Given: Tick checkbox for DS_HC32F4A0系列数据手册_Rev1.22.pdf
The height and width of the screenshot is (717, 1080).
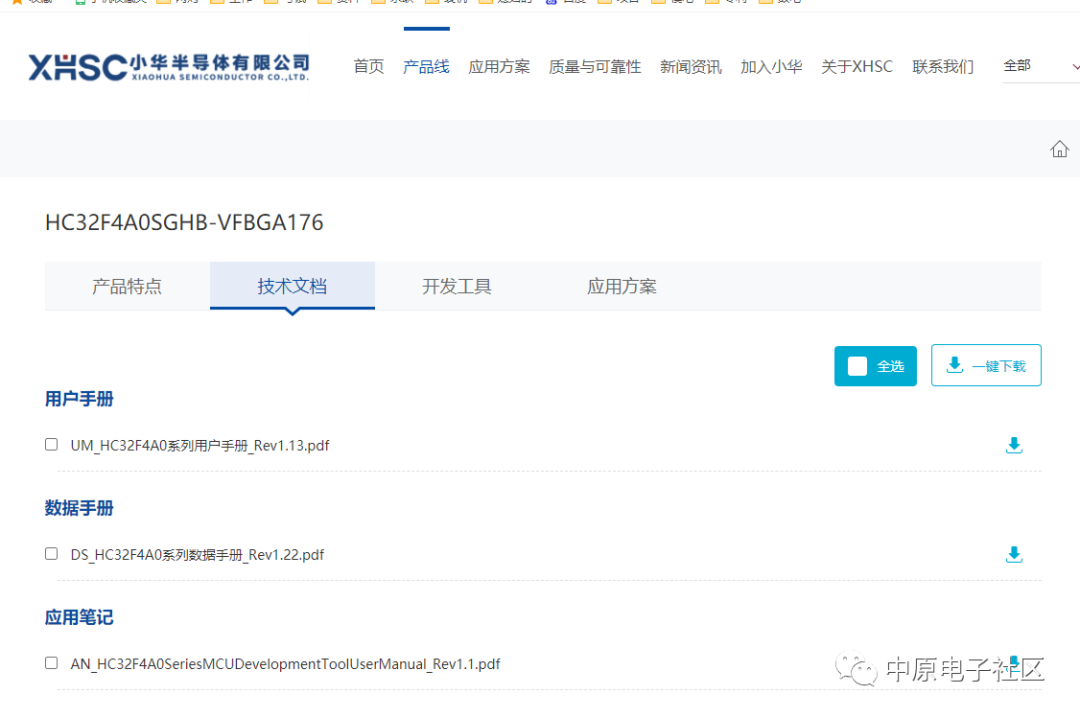Looking at the screenshot, I should pos(52,554).
